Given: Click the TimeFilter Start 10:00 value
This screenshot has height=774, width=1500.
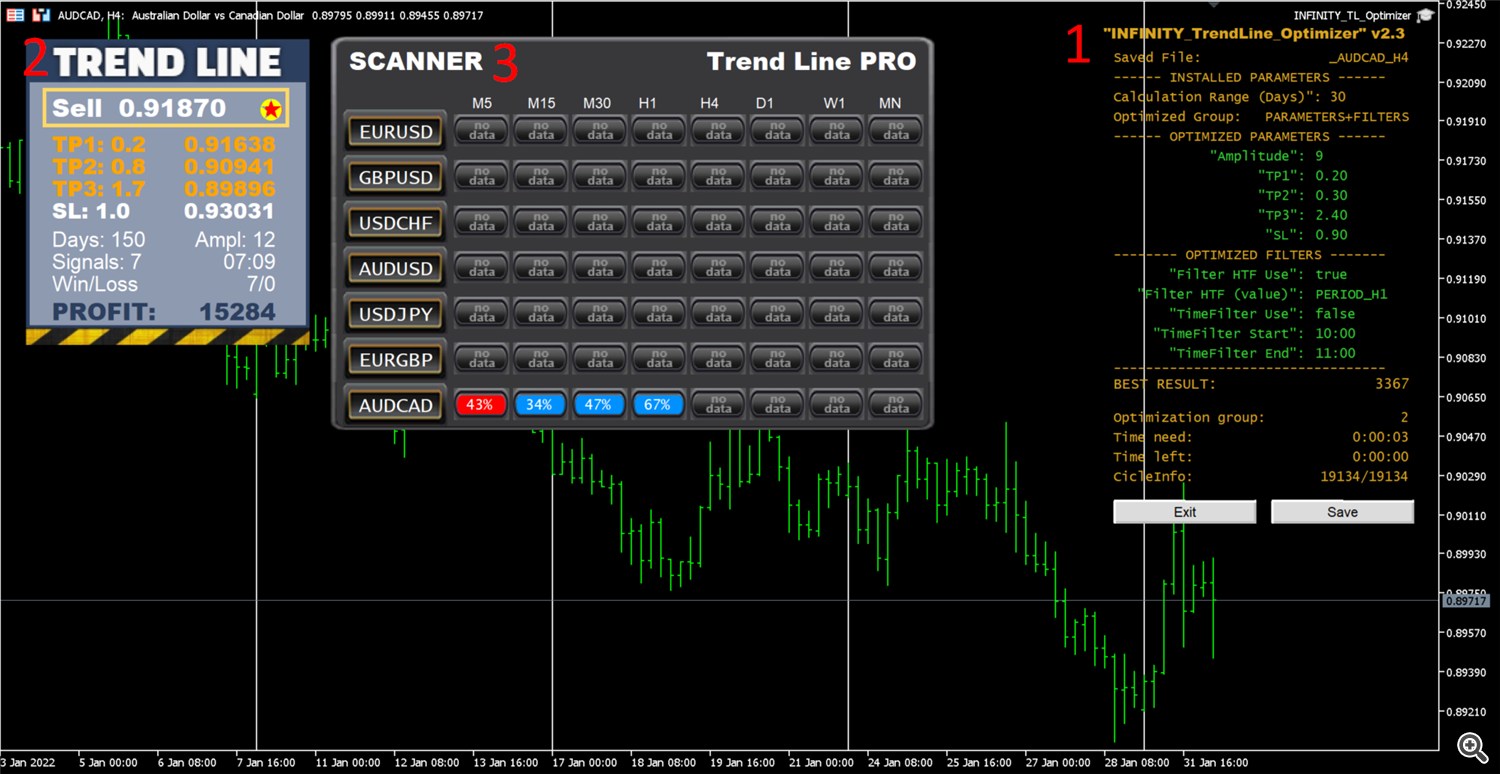Looking at the screenshot, I should click(1336, 334).
